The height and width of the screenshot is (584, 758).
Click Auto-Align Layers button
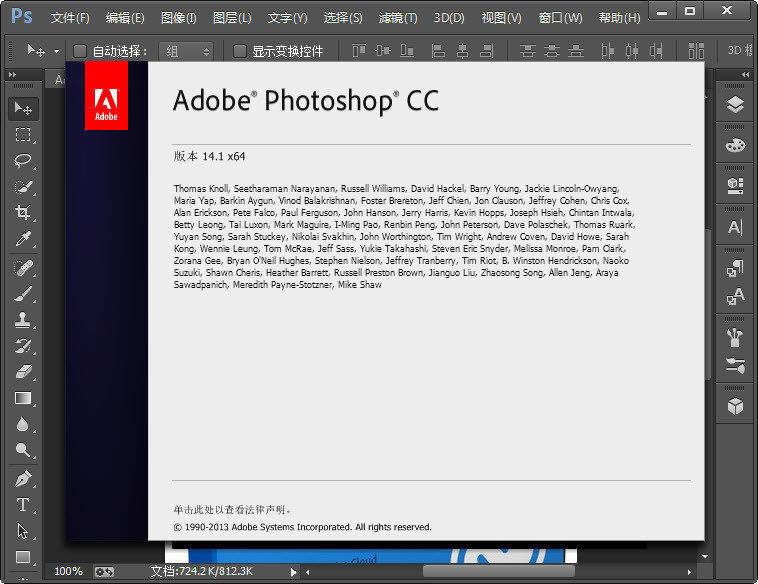696,50
